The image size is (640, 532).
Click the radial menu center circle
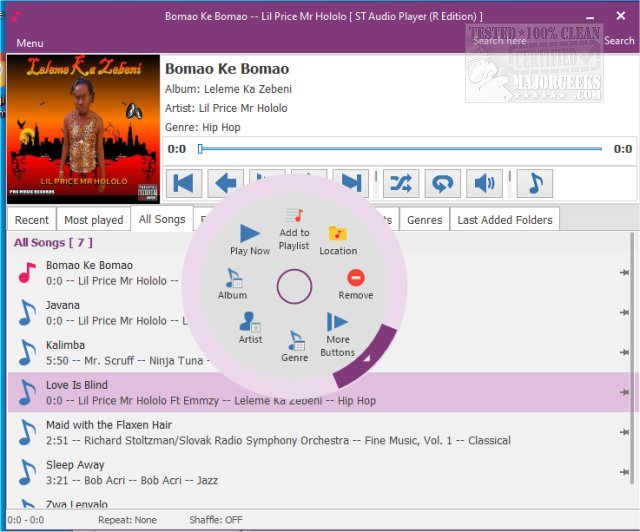pos(294,289)
